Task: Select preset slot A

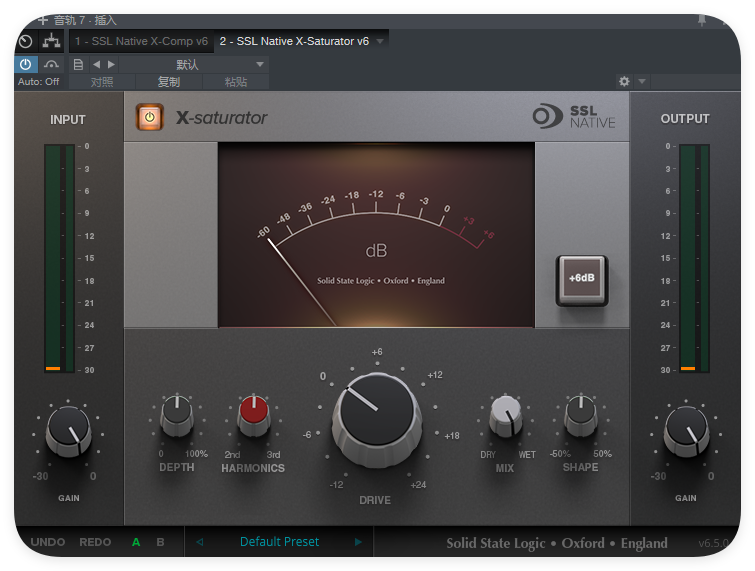Action: coord(136,542)
